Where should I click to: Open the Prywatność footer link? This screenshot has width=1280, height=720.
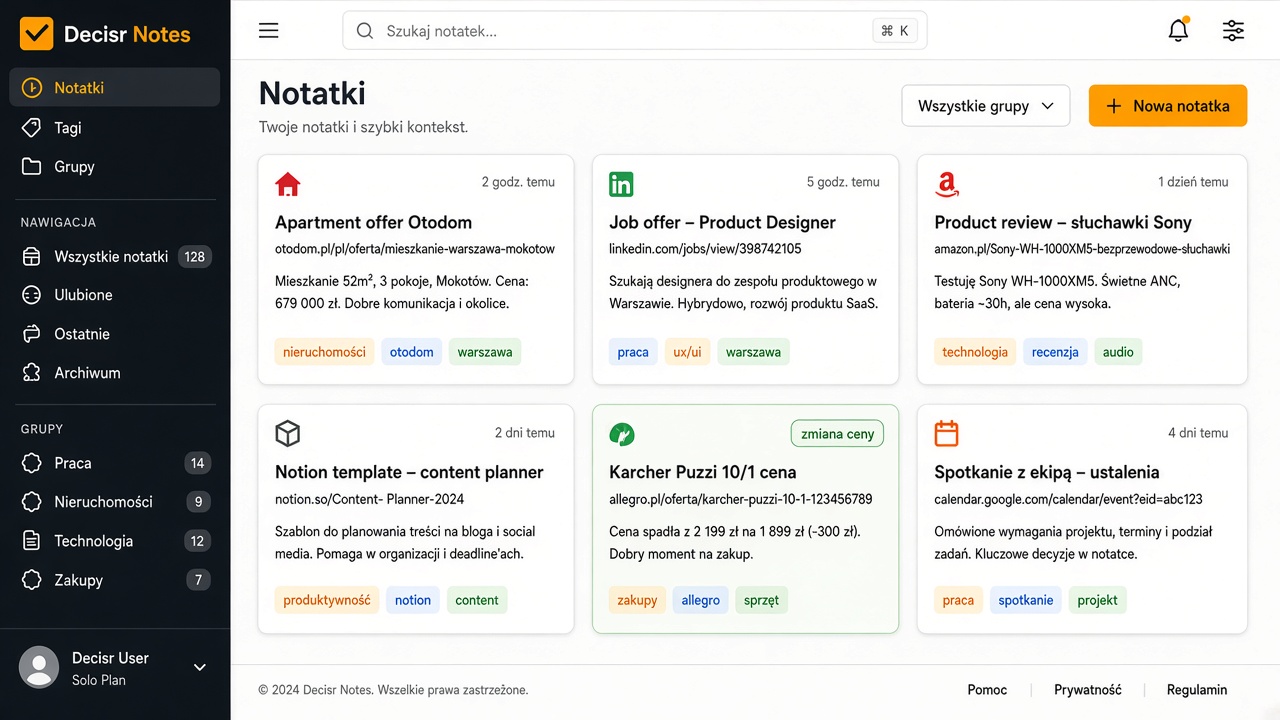pos(1088,690)
